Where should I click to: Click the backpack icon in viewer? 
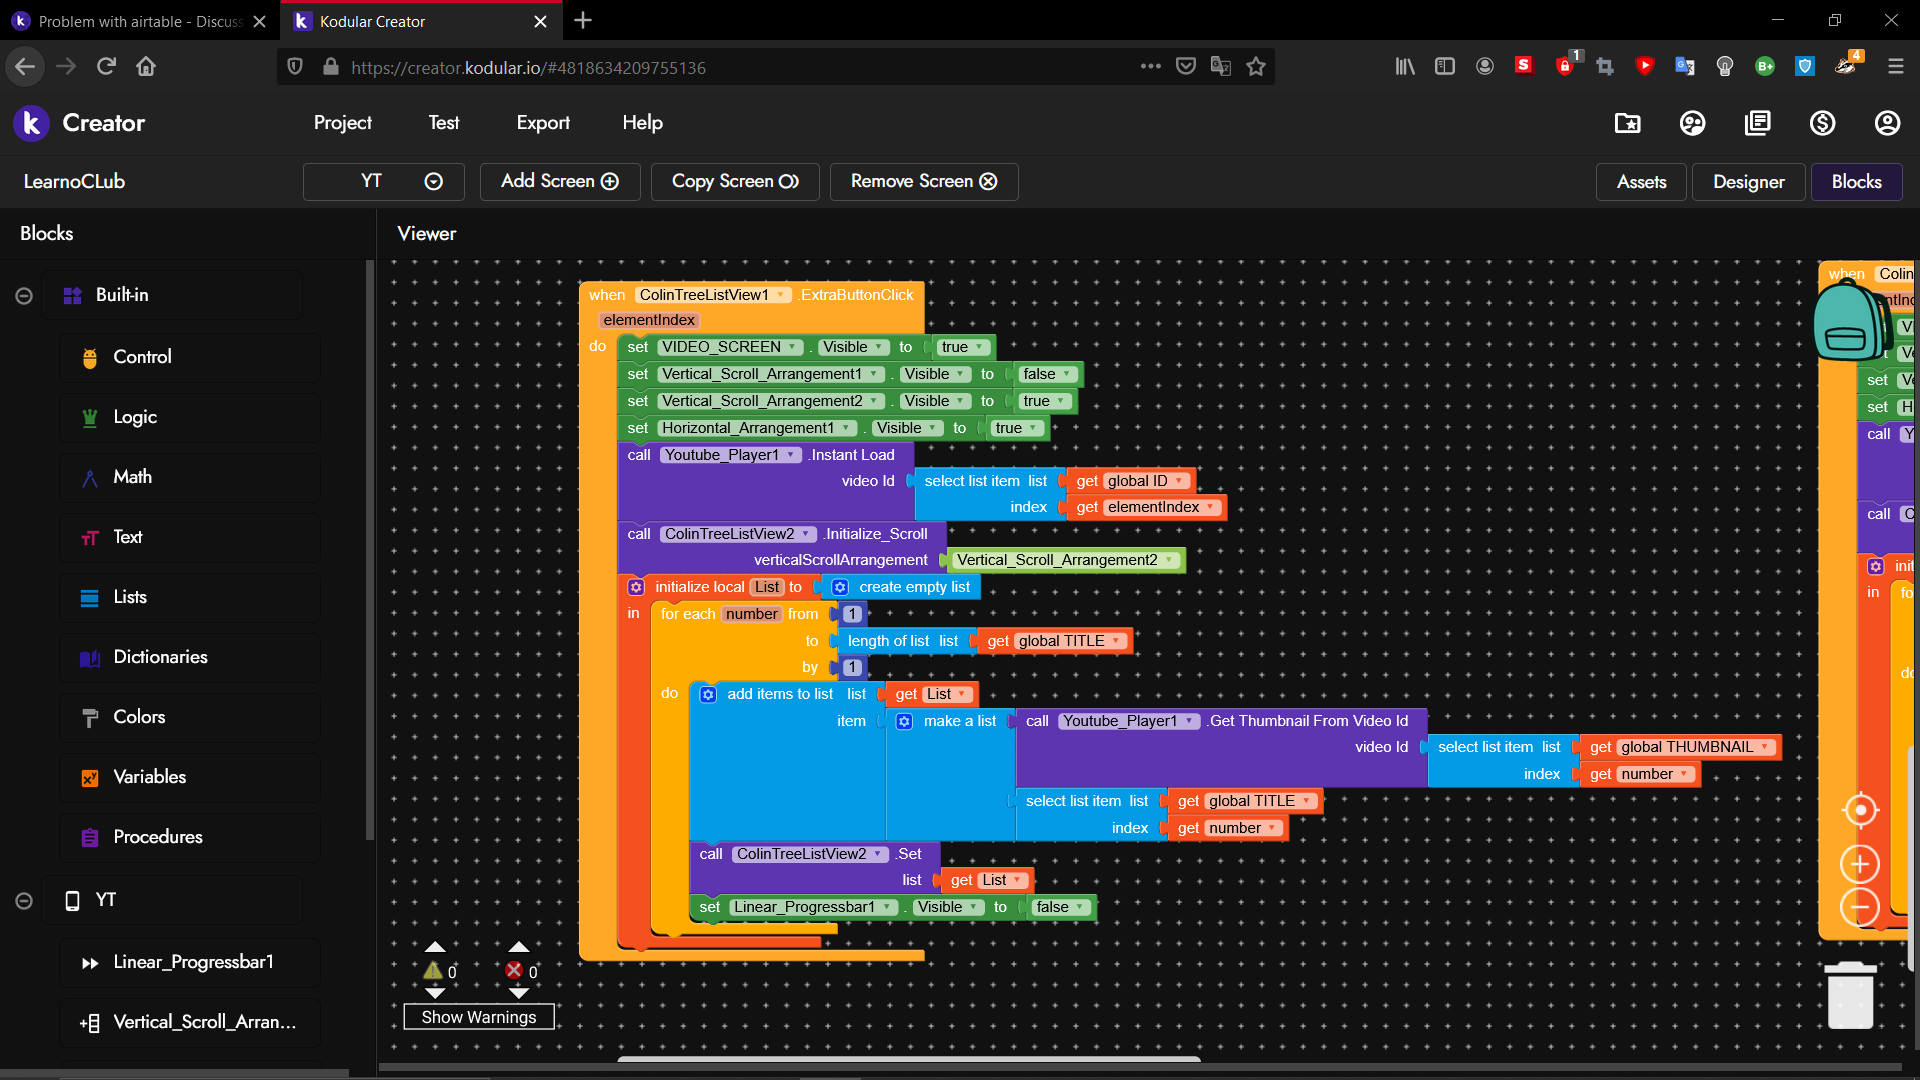tap(1847, 322)
